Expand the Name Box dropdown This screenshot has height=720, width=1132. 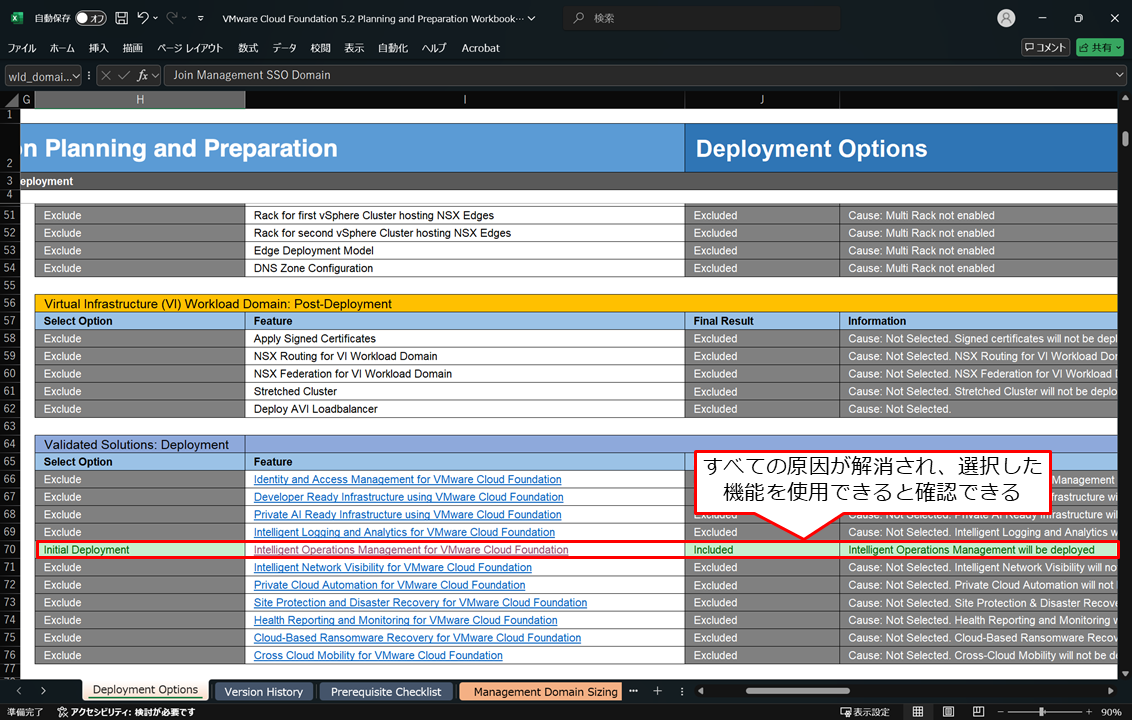coord(77,76)
